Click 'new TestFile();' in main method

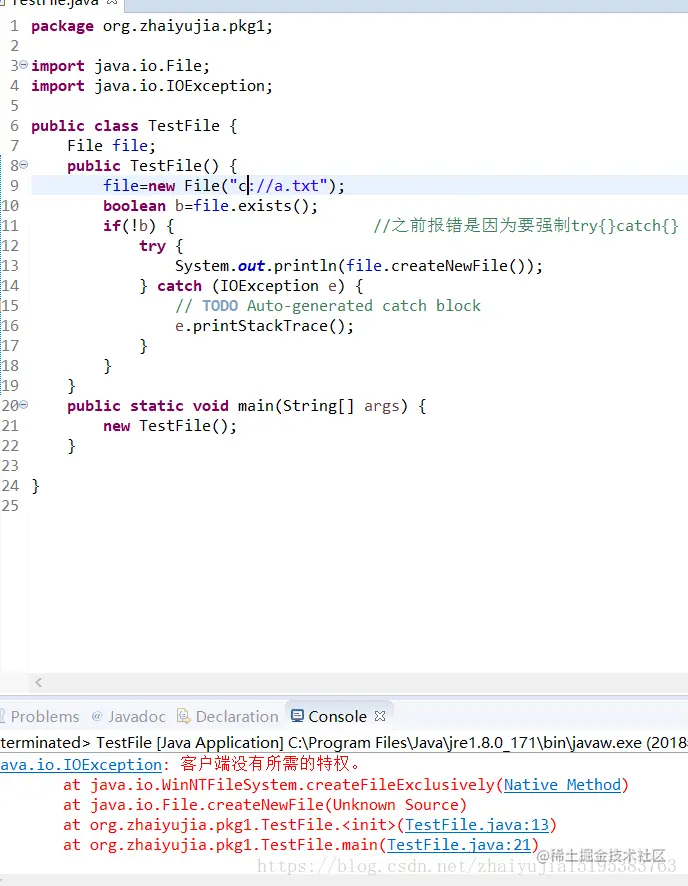(170, 426)
